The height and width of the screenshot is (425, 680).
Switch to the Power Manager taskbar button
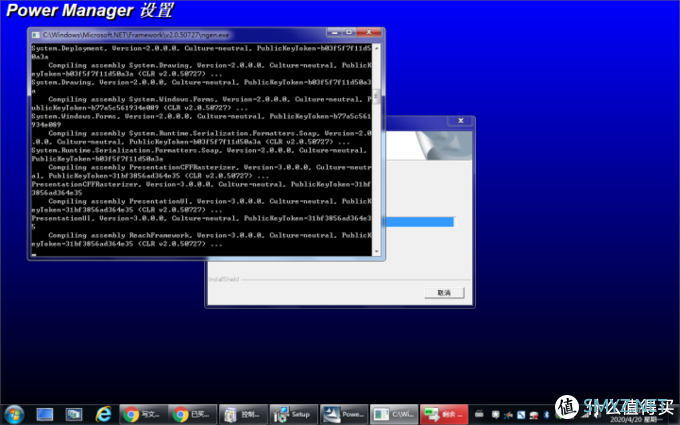344,415
